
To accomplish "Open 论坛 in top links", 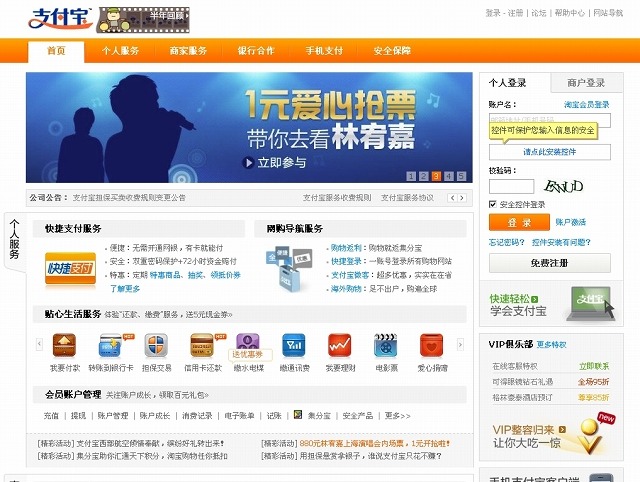I will click(539, 13).
